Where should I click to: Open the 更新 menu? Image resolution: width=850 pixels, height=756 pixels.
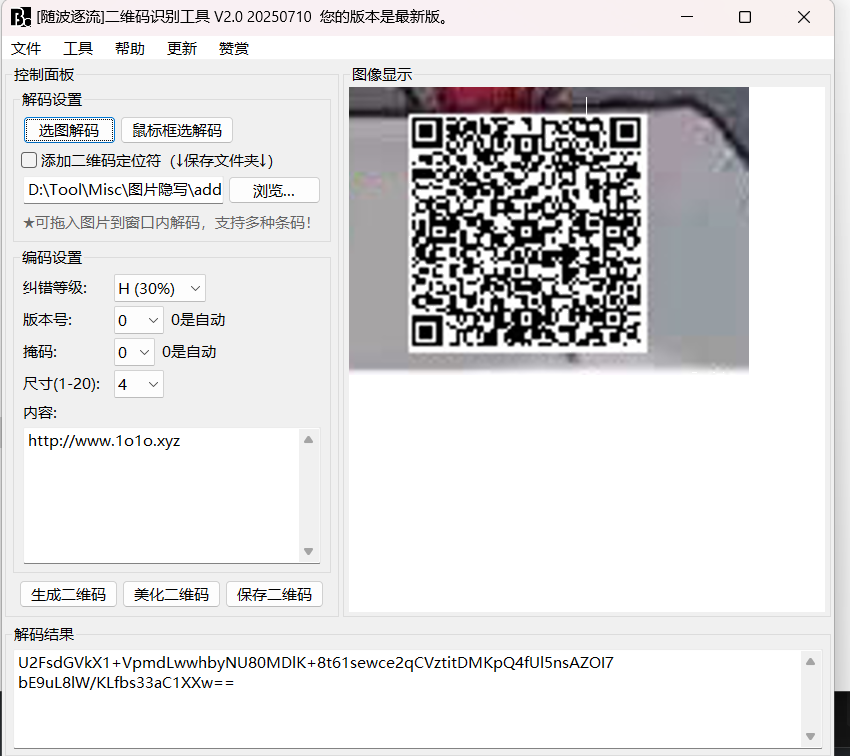click(182, 49)
